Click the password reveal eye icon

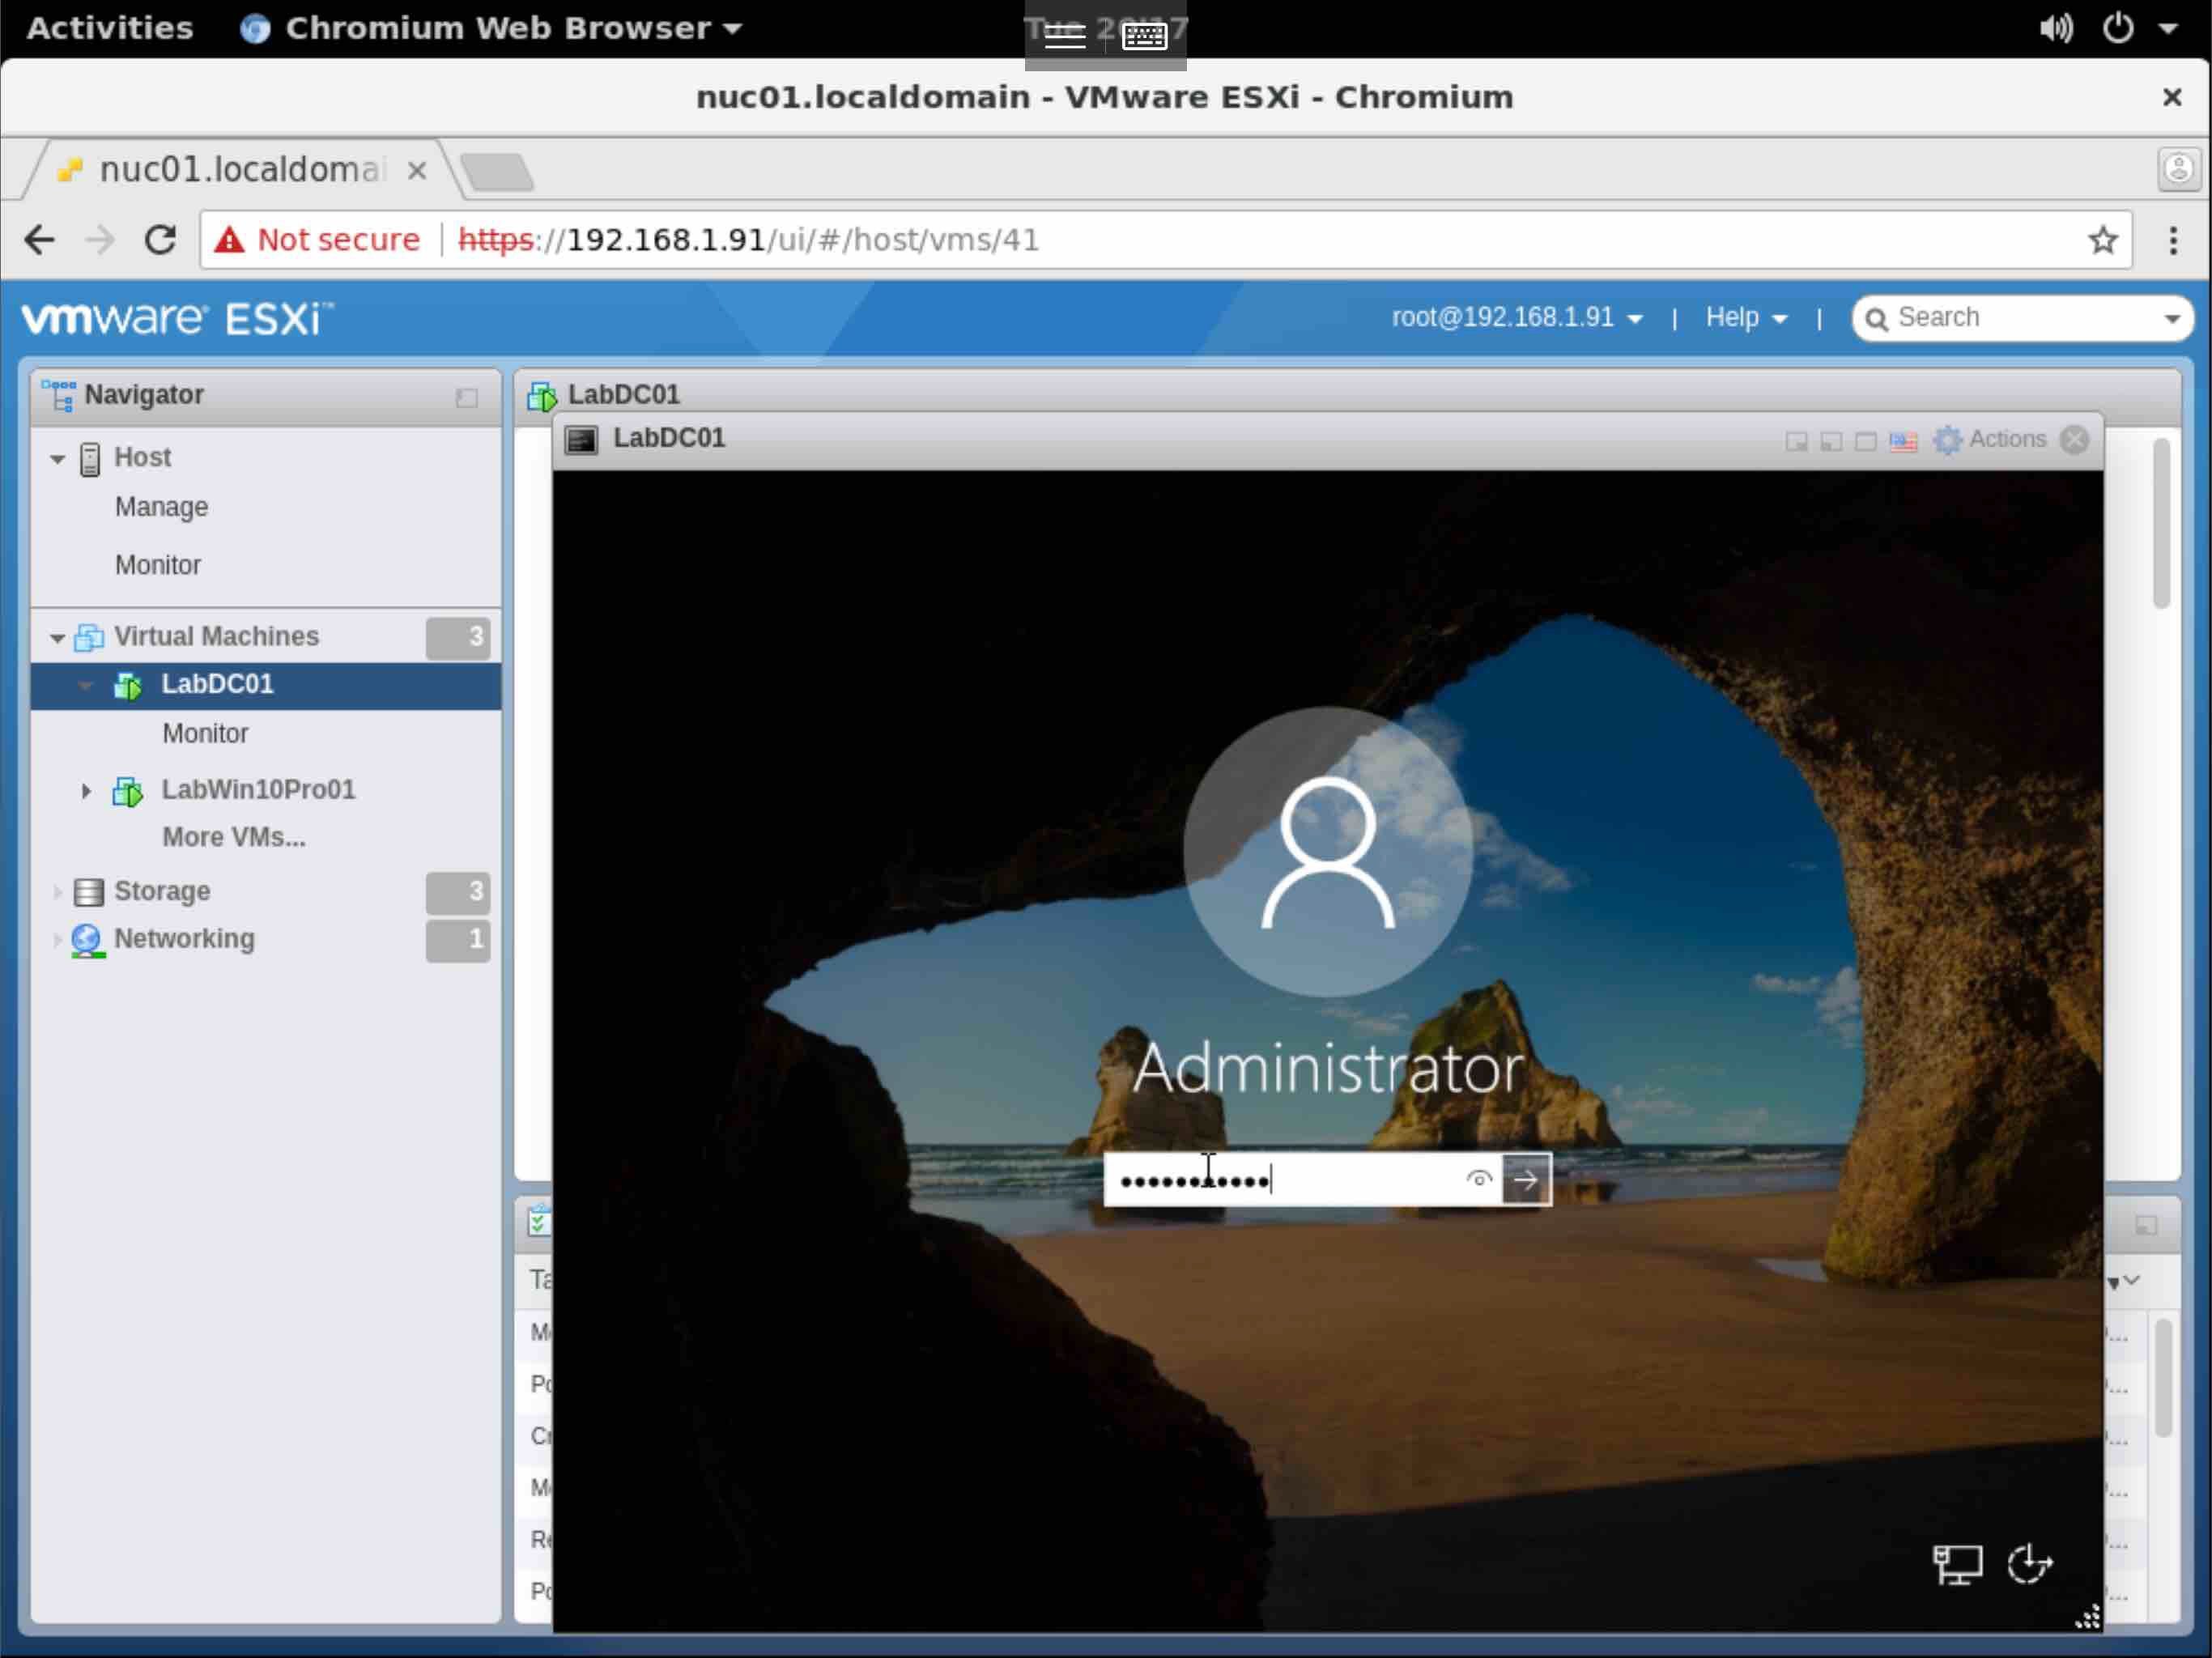tap(1478, 1179)
